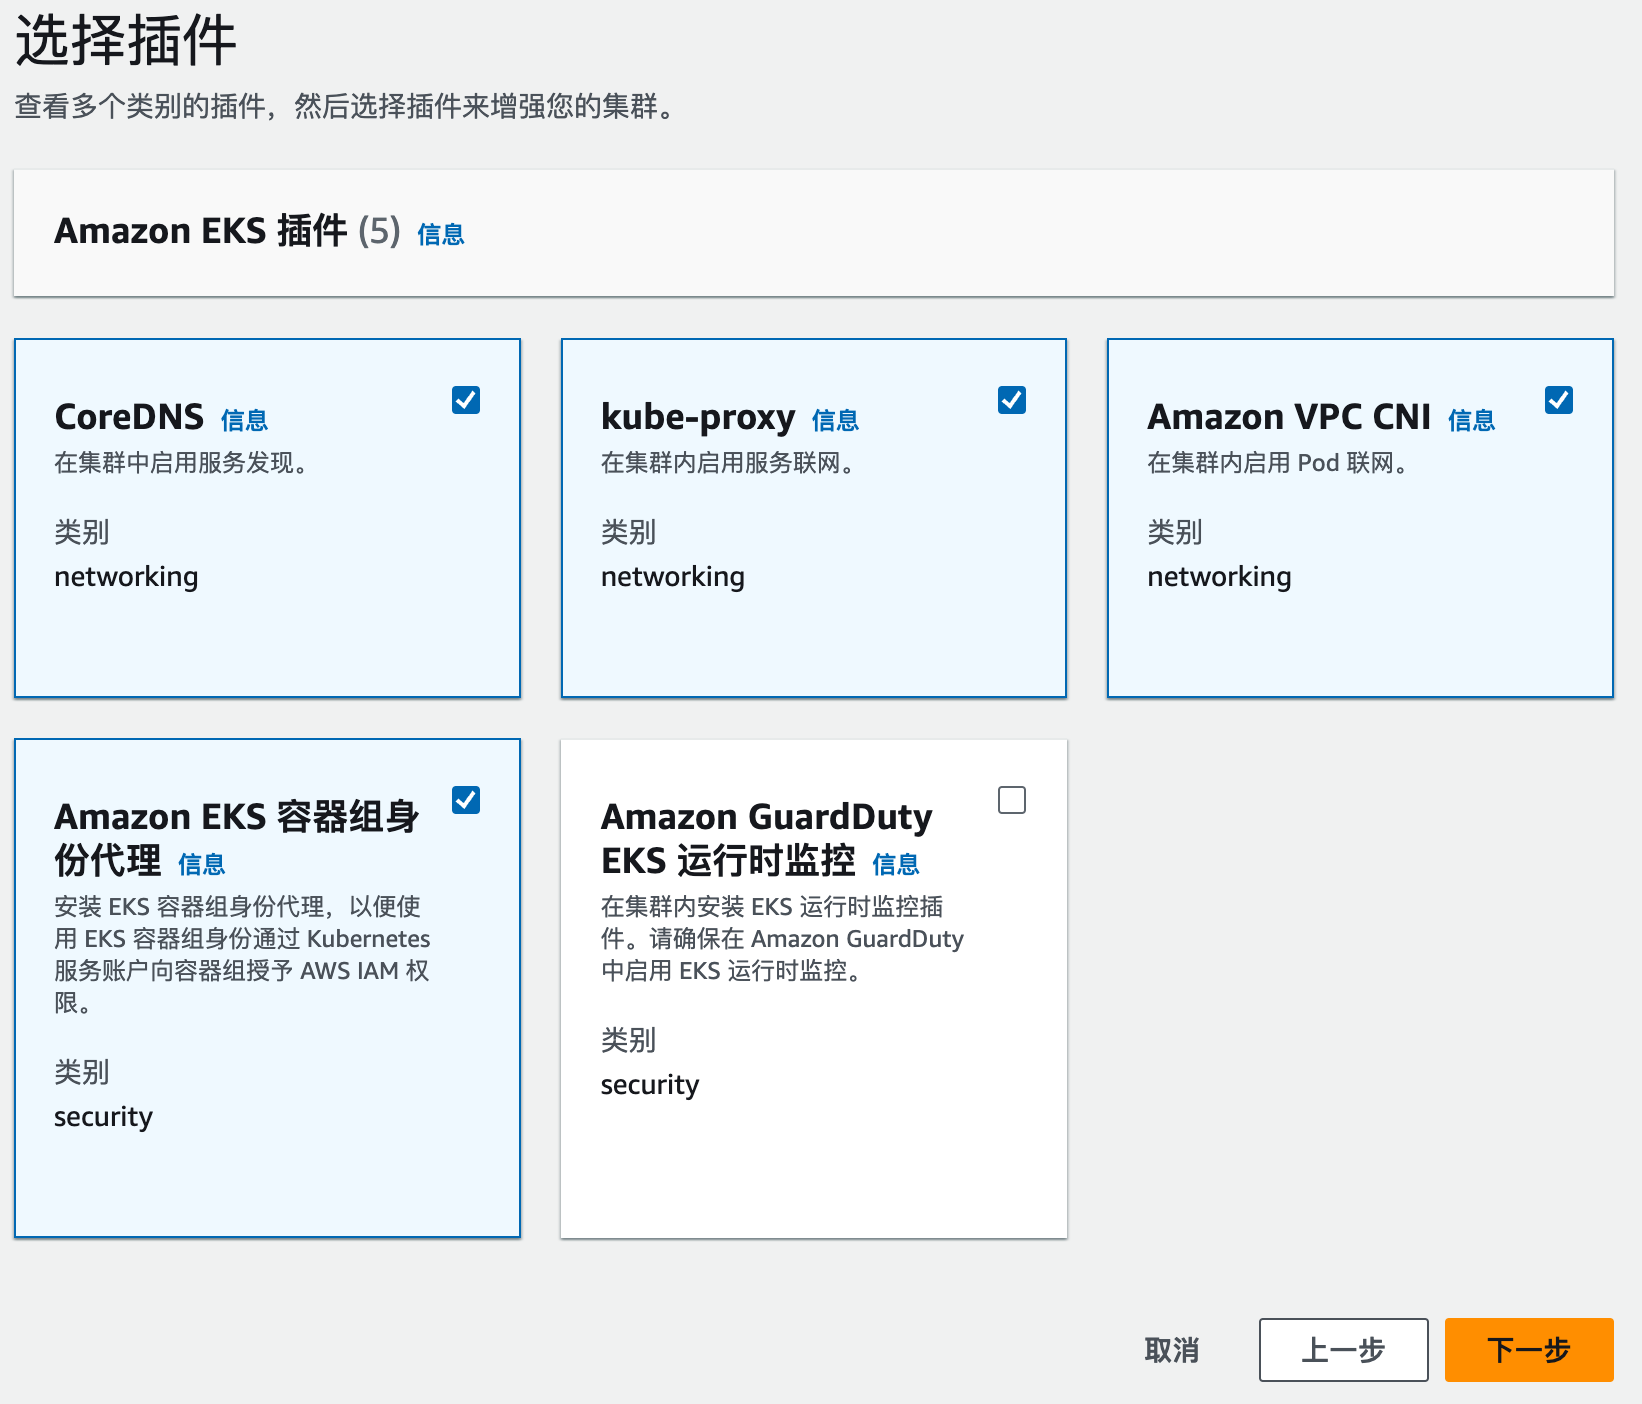The height and width of the screenshot is (1404, 1642).
Task: Click the CoreDNS card title
Action: point(129,417)
